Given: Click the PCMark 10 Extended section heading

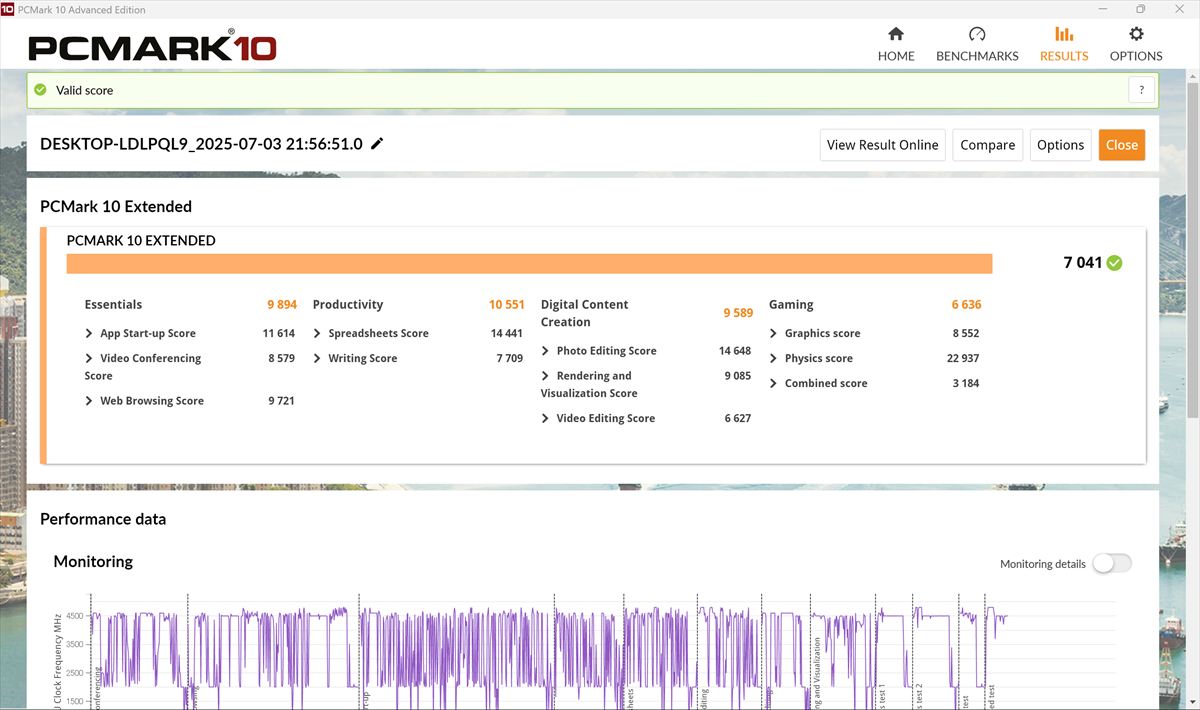Looking at the screenshot, I should (116, 207).
